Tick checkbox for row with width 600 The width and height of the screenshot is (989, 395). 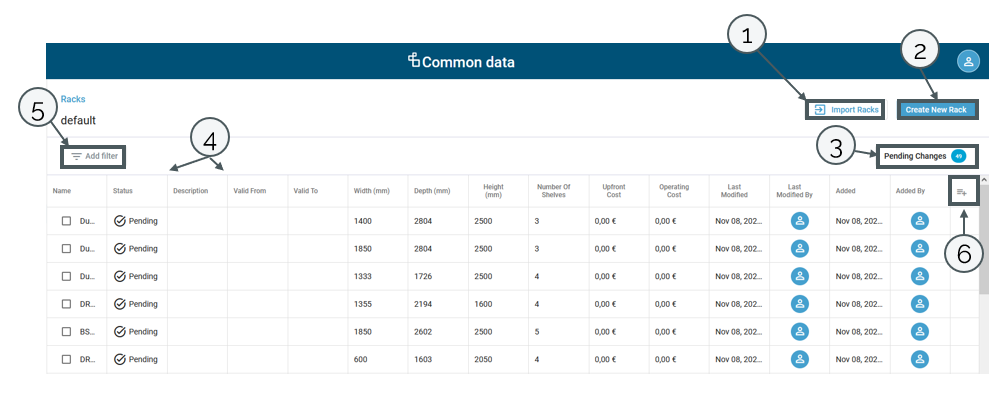coord(66,359)
